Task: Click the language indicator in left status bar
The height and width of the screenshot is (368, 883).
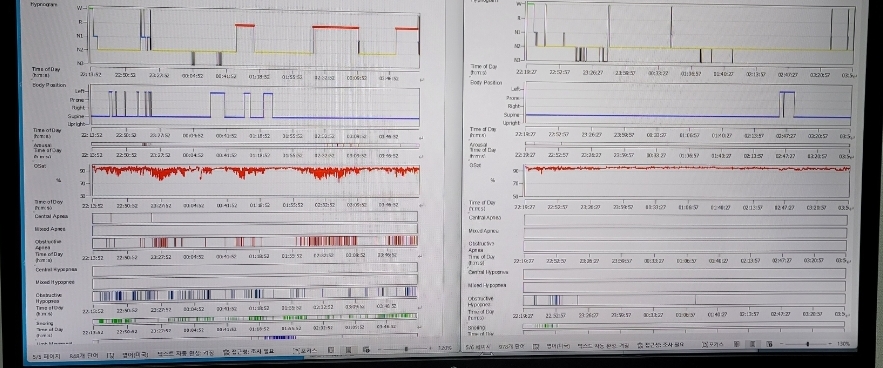Action: 135,355
